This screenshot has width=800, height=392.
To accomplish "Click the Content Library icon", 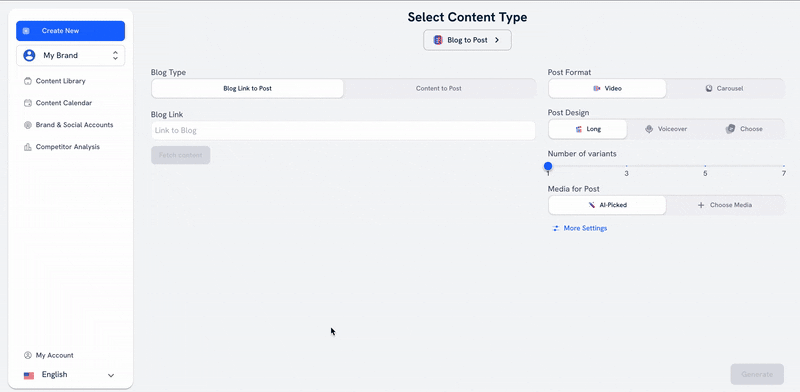I will coord(28,81).
